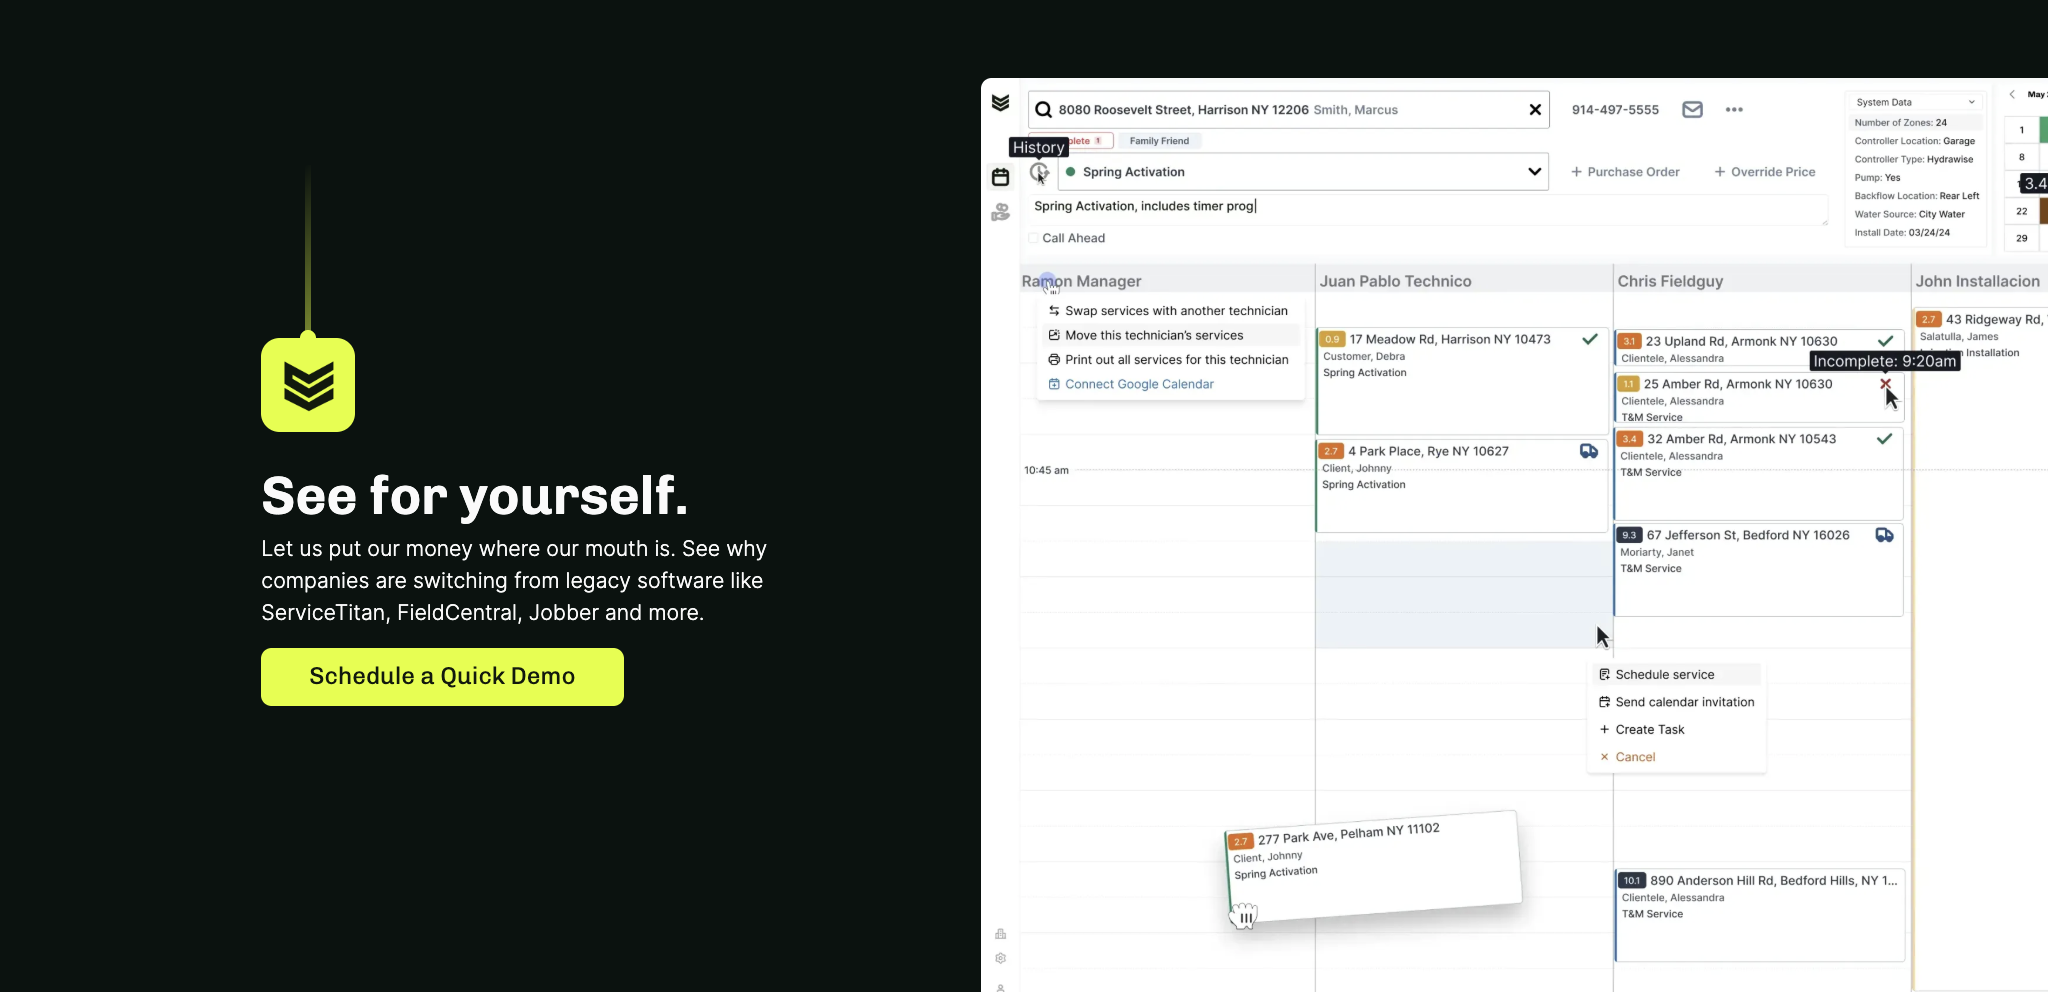
Task: Click the swap arrows icon in technician menu
Action: point(1054,311)
